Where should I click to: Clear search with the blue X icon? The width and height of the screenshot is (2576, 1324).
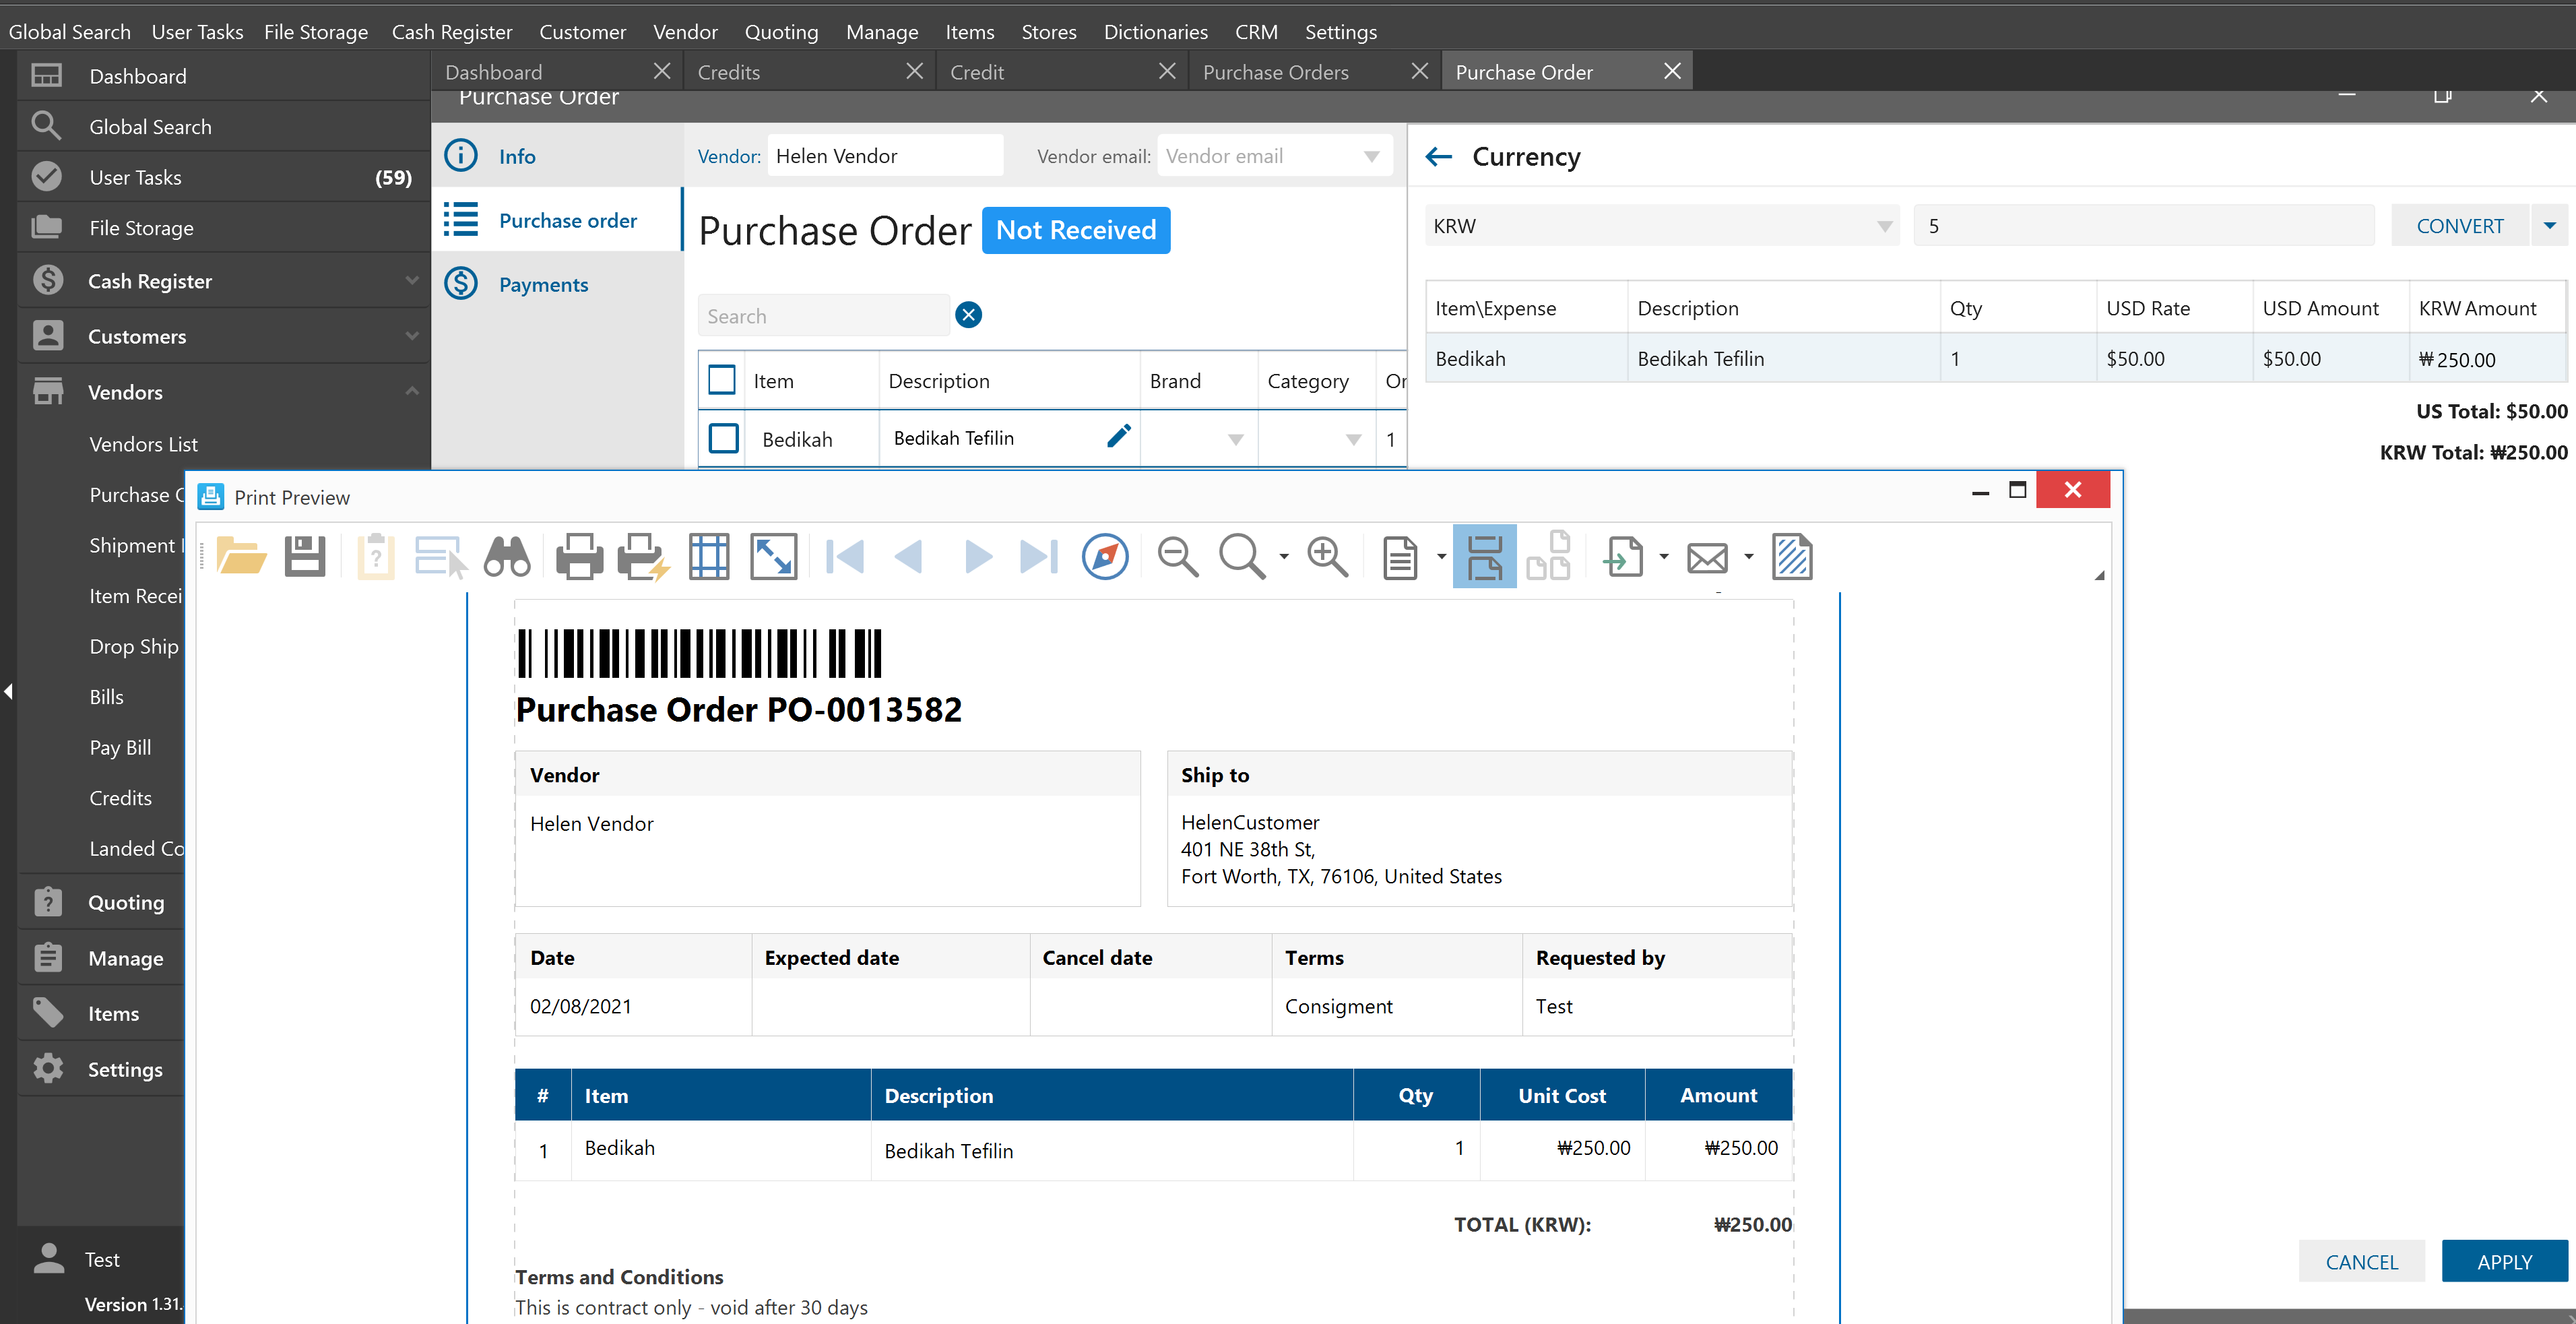(967, 315)
